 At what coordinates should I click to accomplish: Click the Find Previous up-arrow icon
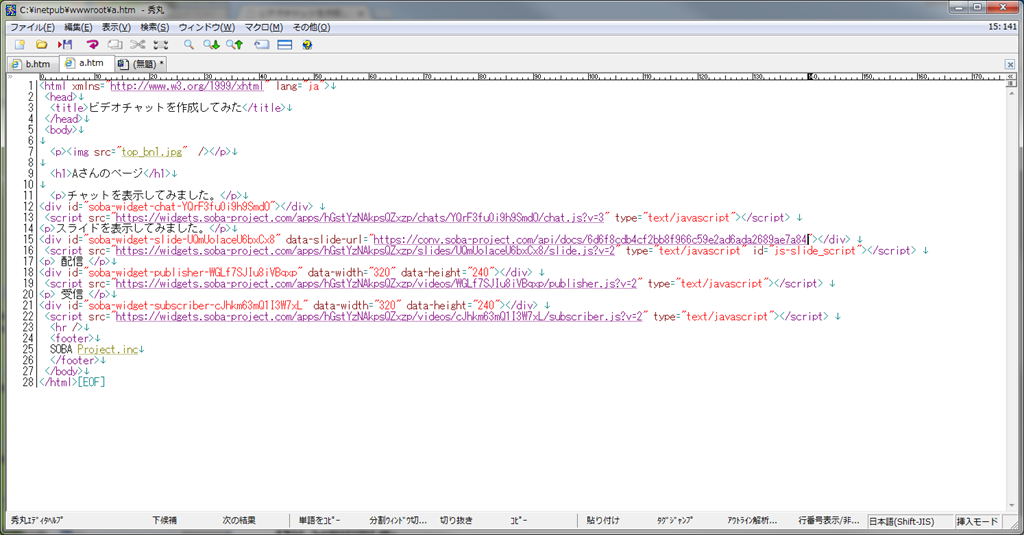(234, 44)
